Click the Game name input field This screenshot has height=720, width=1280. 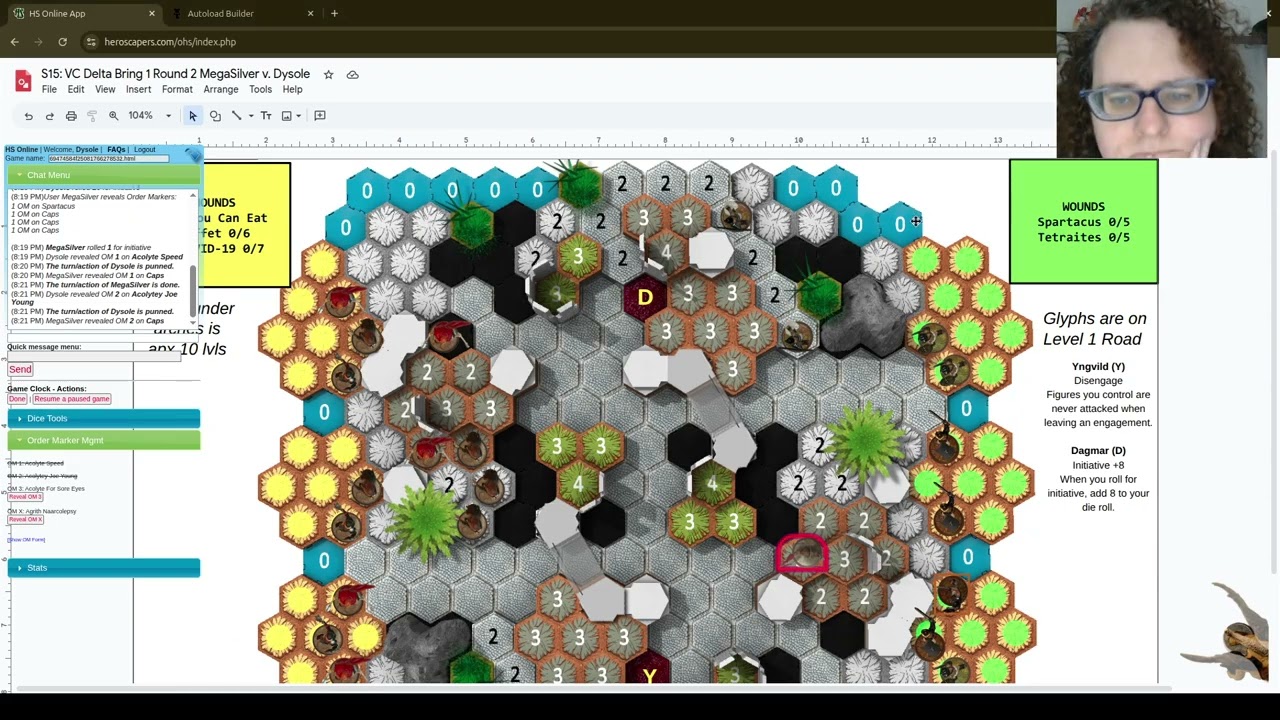tap(108, 159)
